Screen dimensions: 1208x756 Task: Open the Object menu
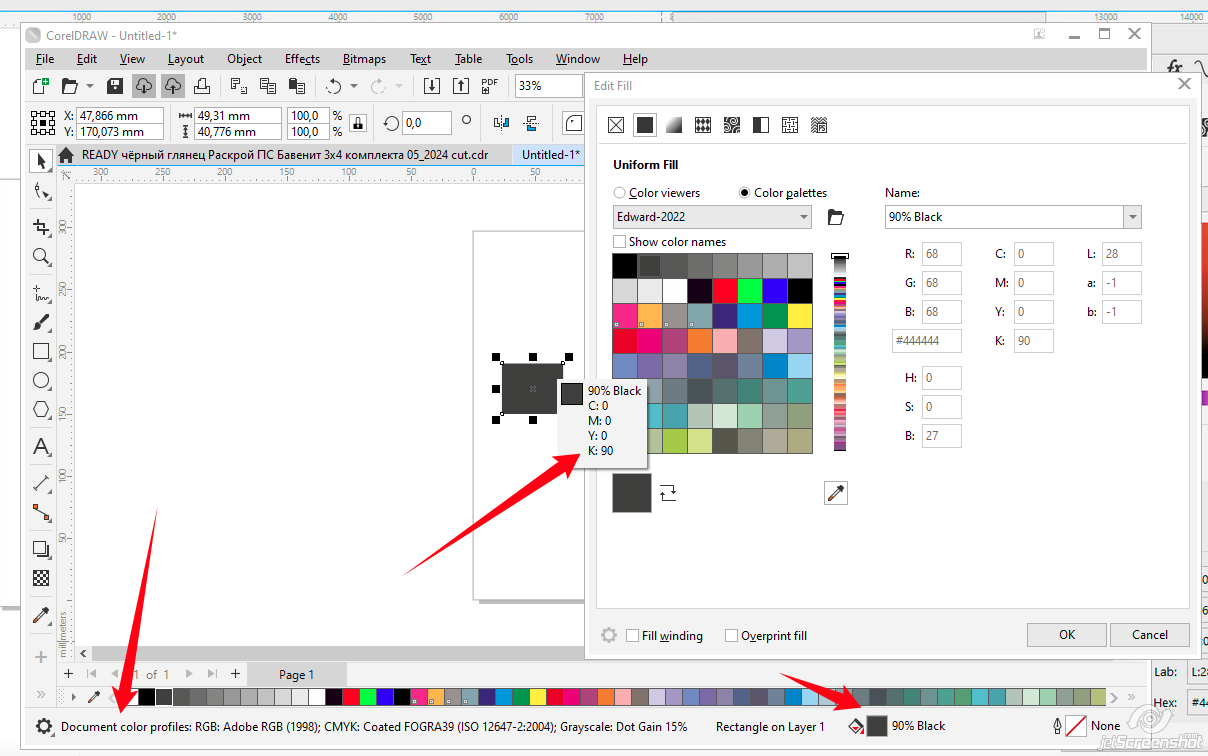tap(244, 59)
